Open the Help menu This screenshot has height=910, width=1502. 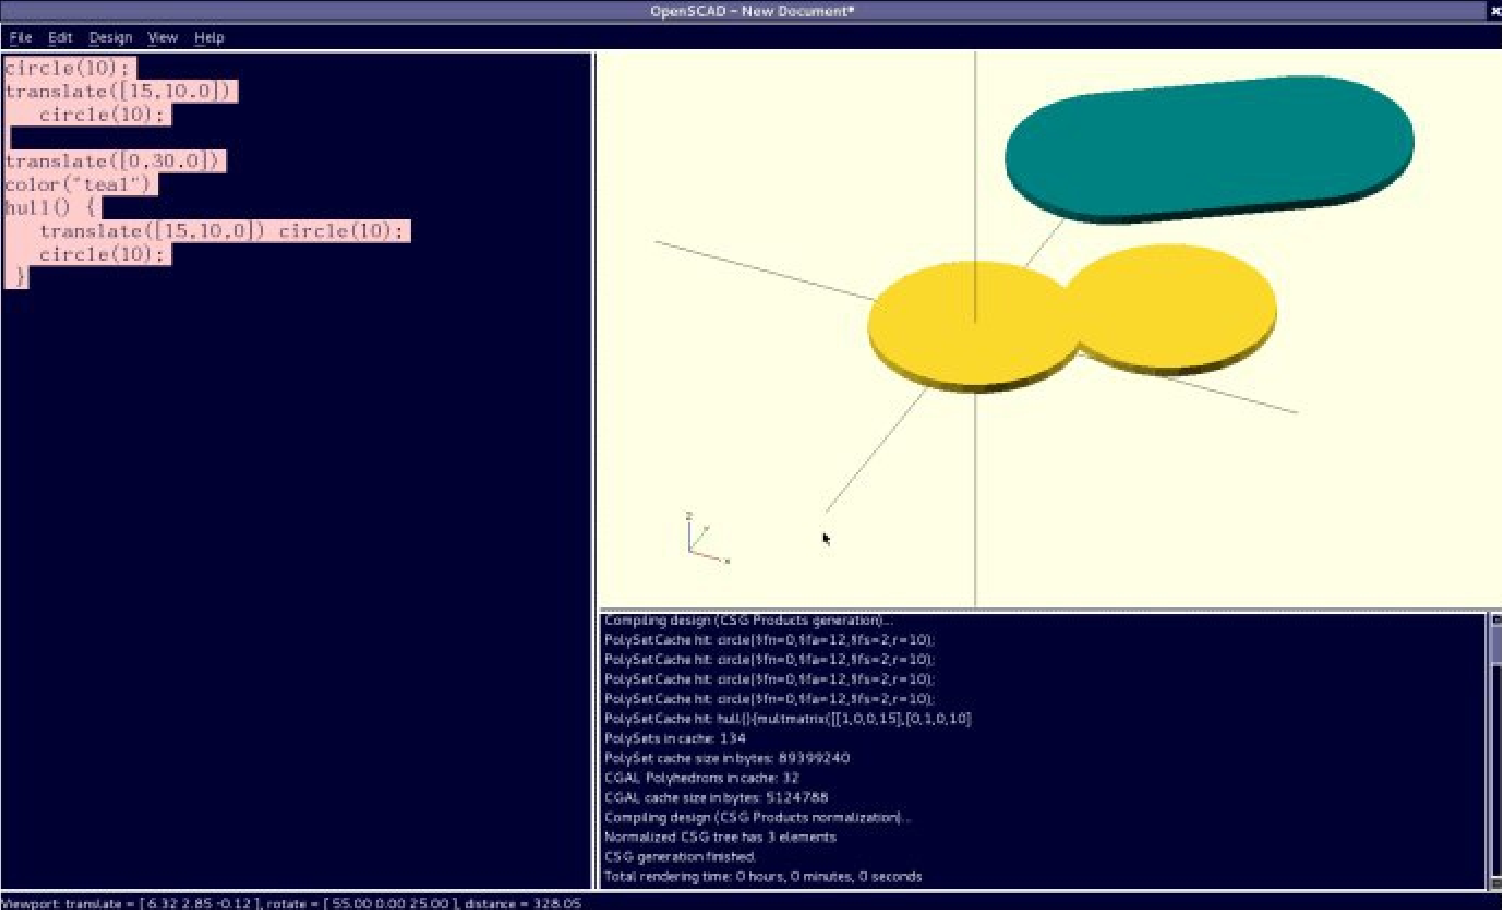209,38
